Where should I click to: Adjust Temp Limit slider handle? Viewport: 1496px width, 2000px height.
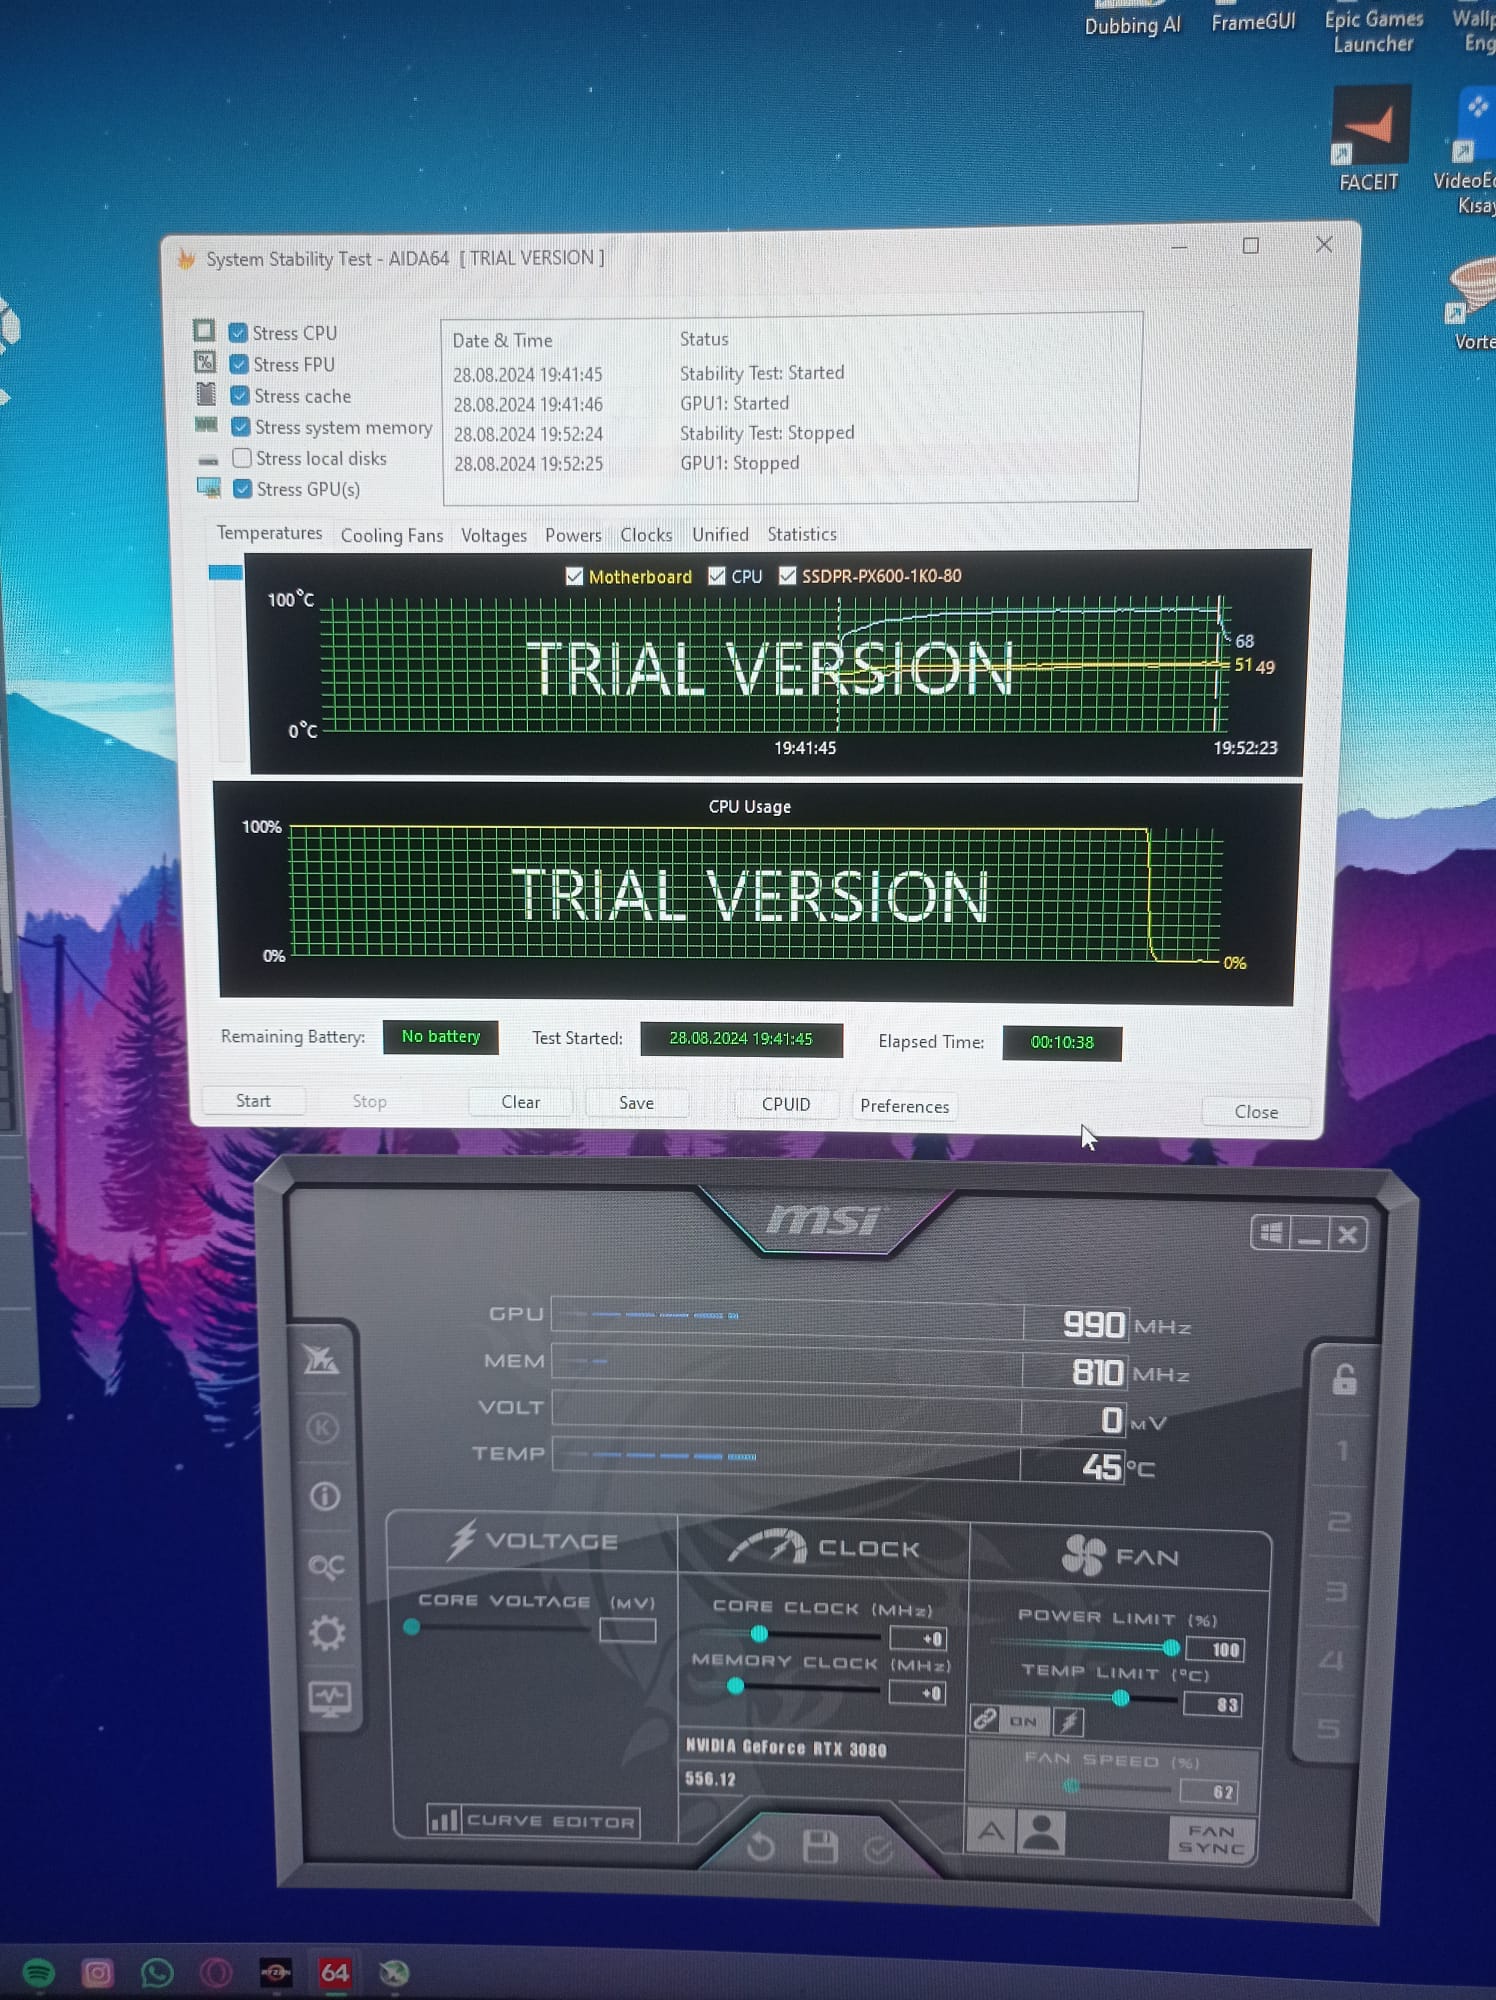point(1121,1698)
